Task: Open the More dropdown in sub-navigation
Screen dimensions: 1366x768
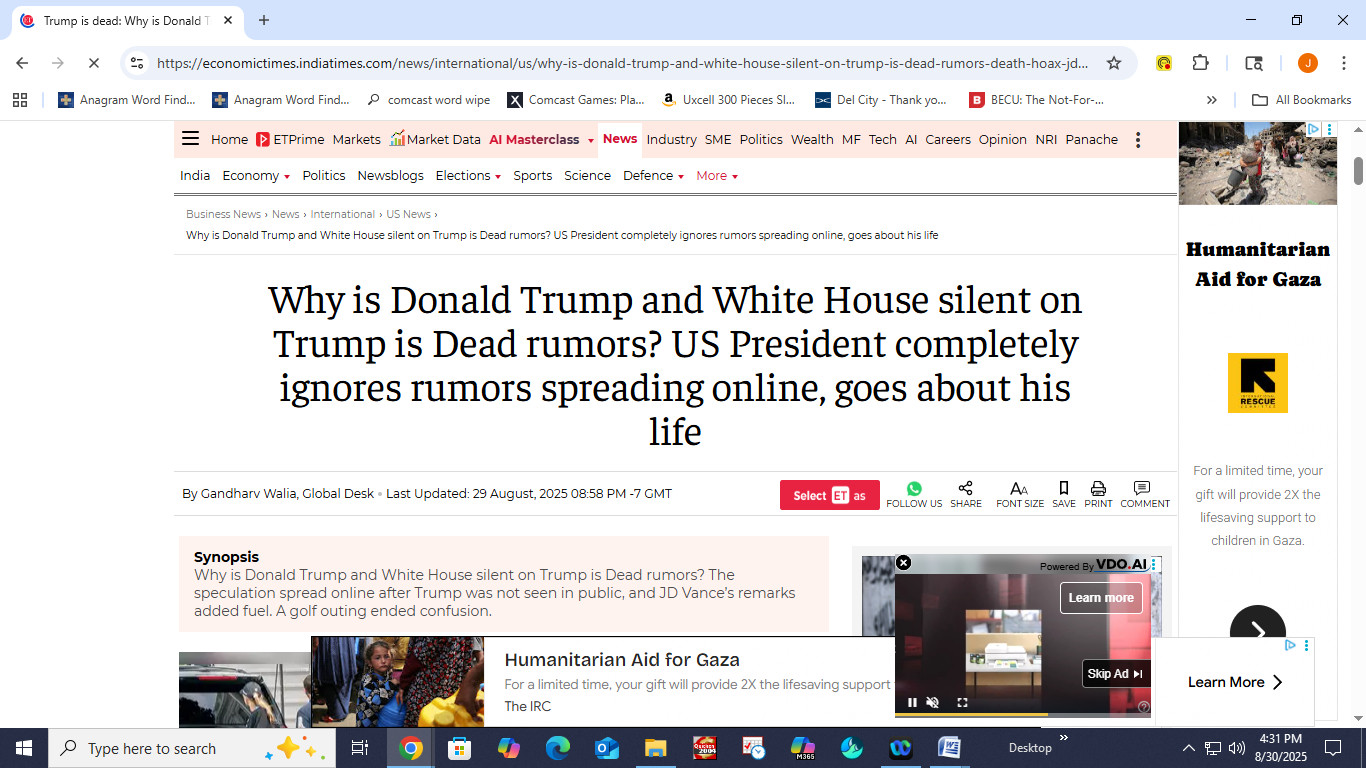Action: pos(717,175)
